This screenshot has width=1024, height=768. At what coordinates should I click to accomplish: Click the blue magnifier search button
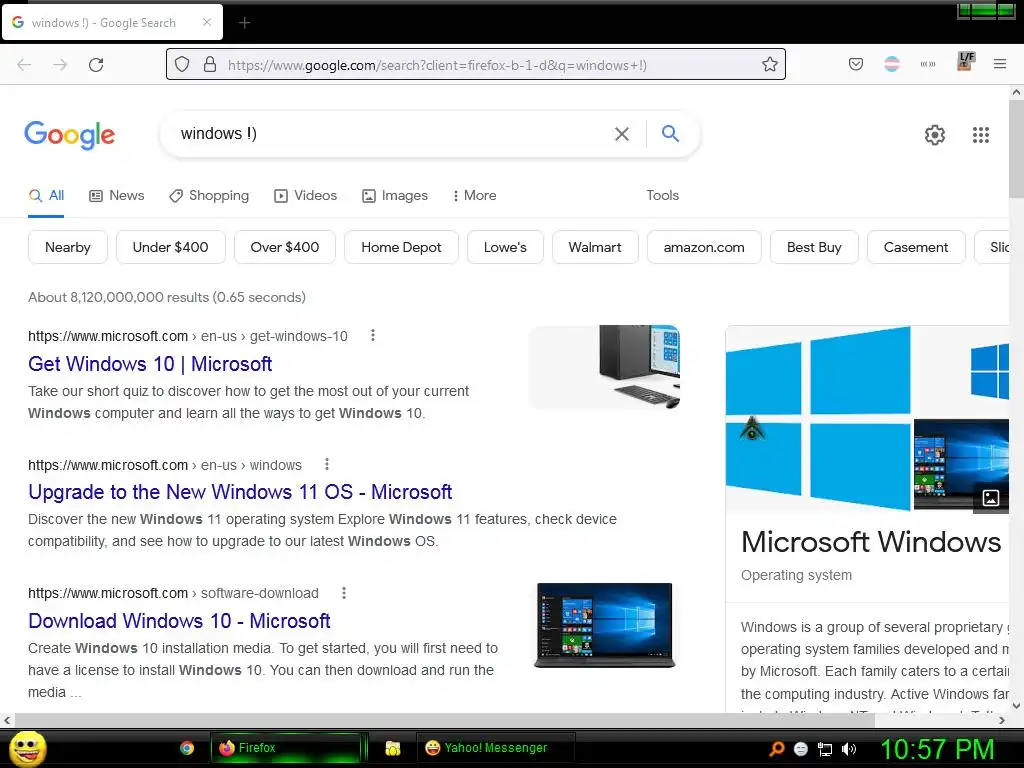(670, 133)
